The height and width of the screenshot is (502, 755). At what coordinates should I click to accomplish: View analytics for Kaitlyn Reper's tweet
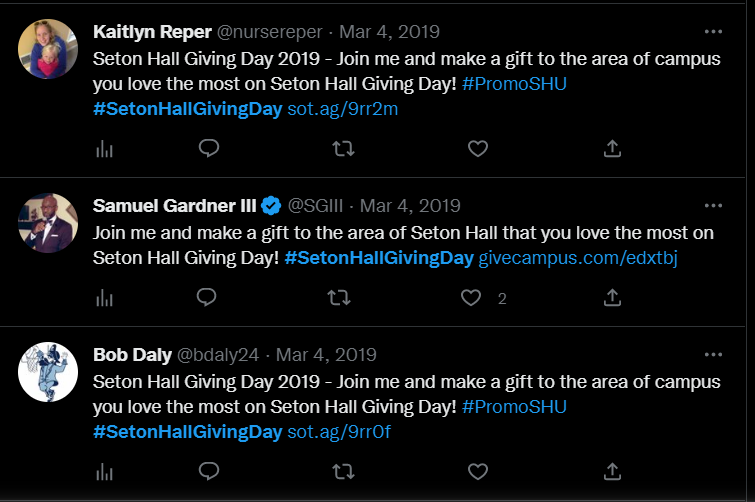[104, 148]
